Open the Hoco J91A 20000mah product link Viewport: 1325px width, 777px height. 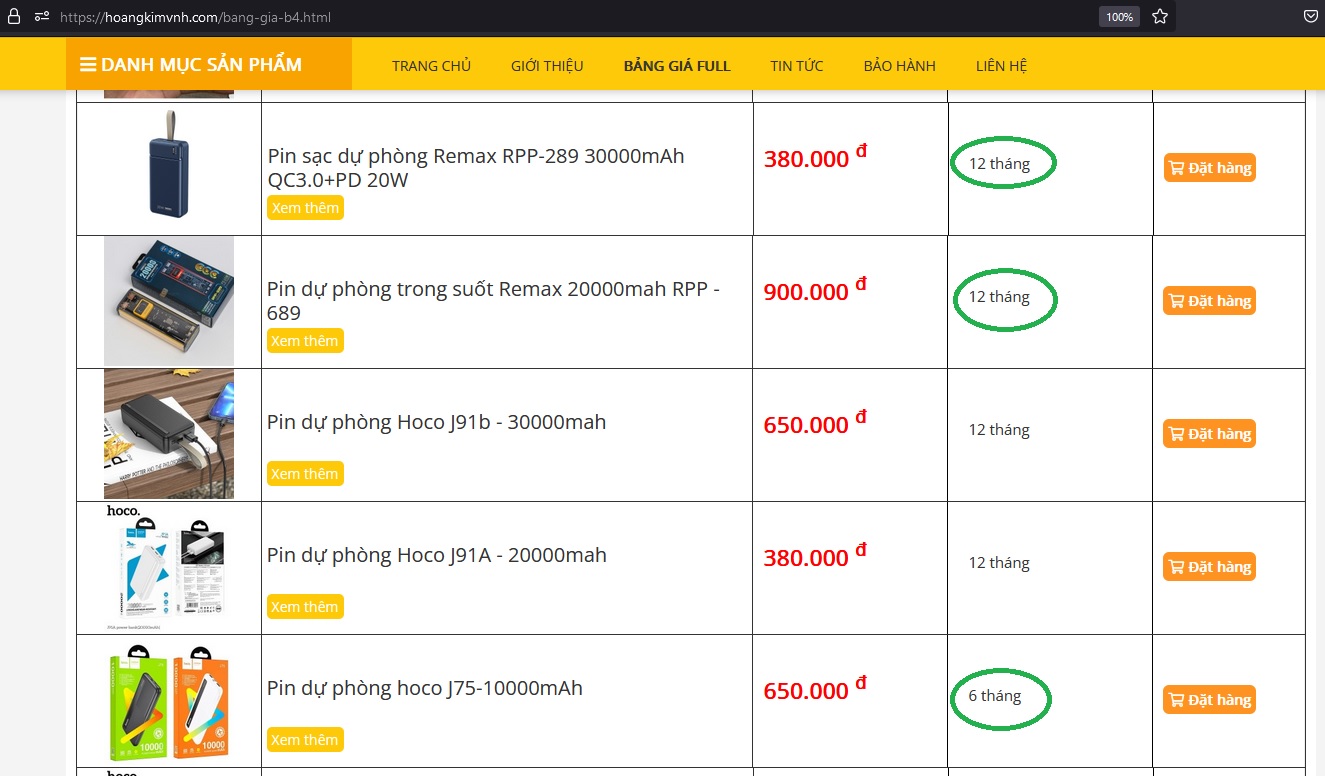pos(436,555)
